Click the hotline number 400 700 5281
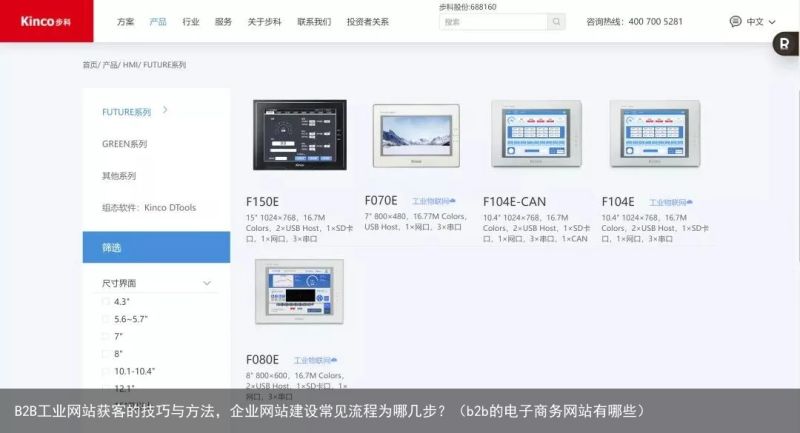This screenshot has width=800, height=433. click(656, 22)
